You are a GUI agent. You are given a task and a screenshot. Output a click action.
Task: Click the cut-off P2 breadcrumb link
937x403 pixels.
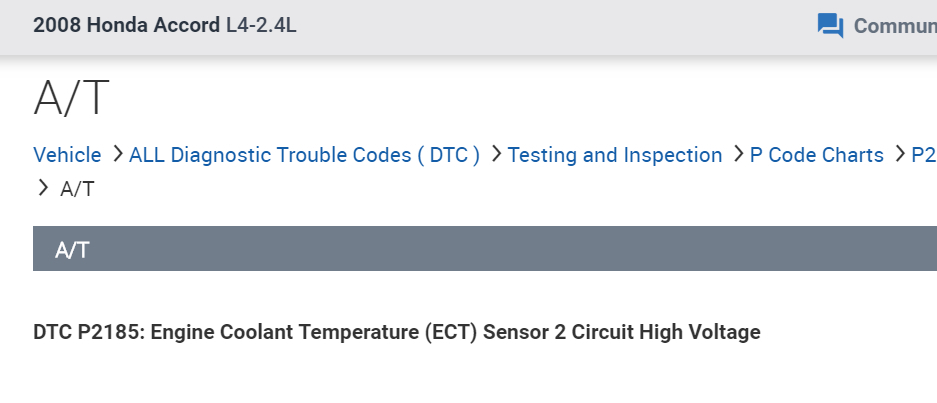tap(922, 155)
